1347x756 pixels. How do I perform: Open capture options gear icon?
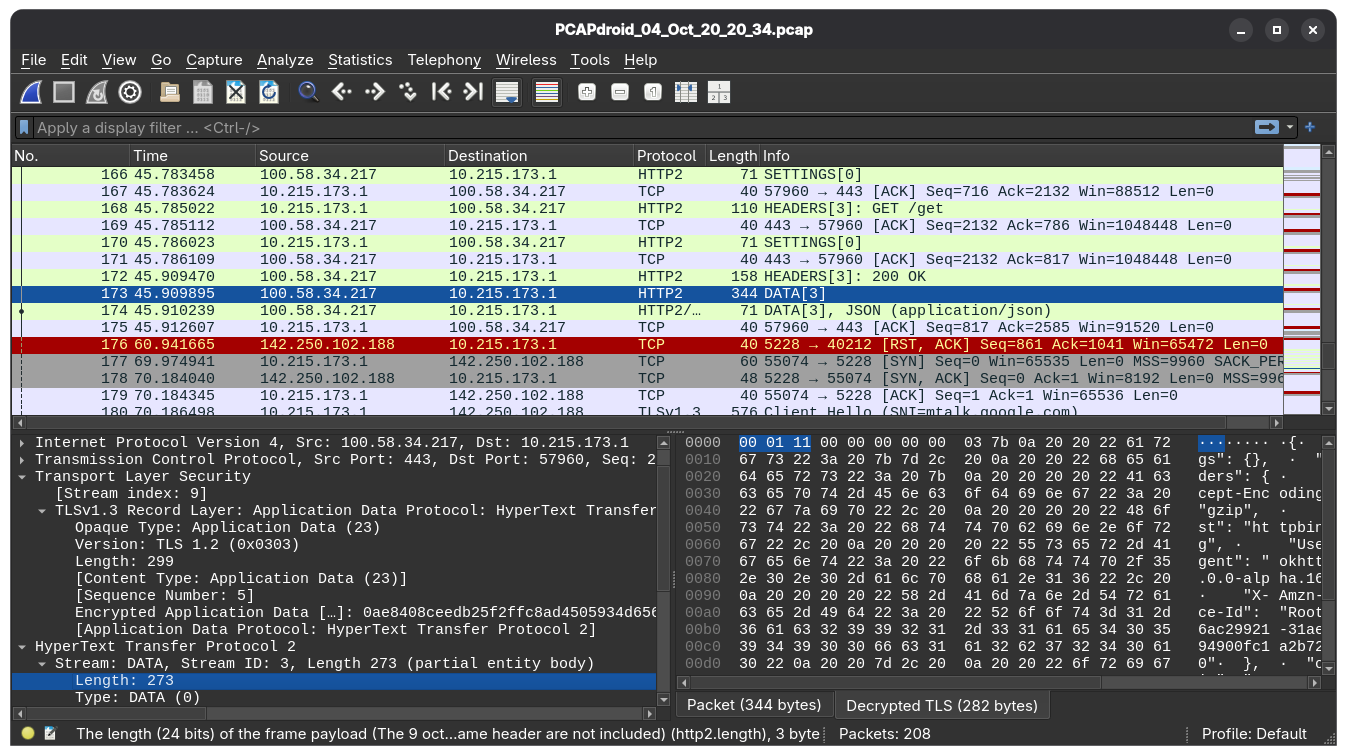tap(130, 92)
